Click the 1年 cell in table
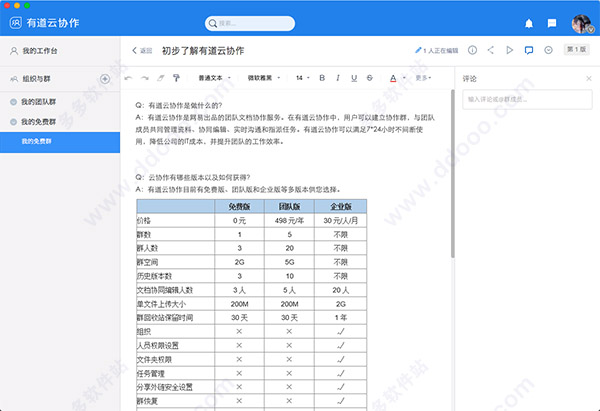The height and width of the screenshot is (411, 600). [x=341, y=318]
